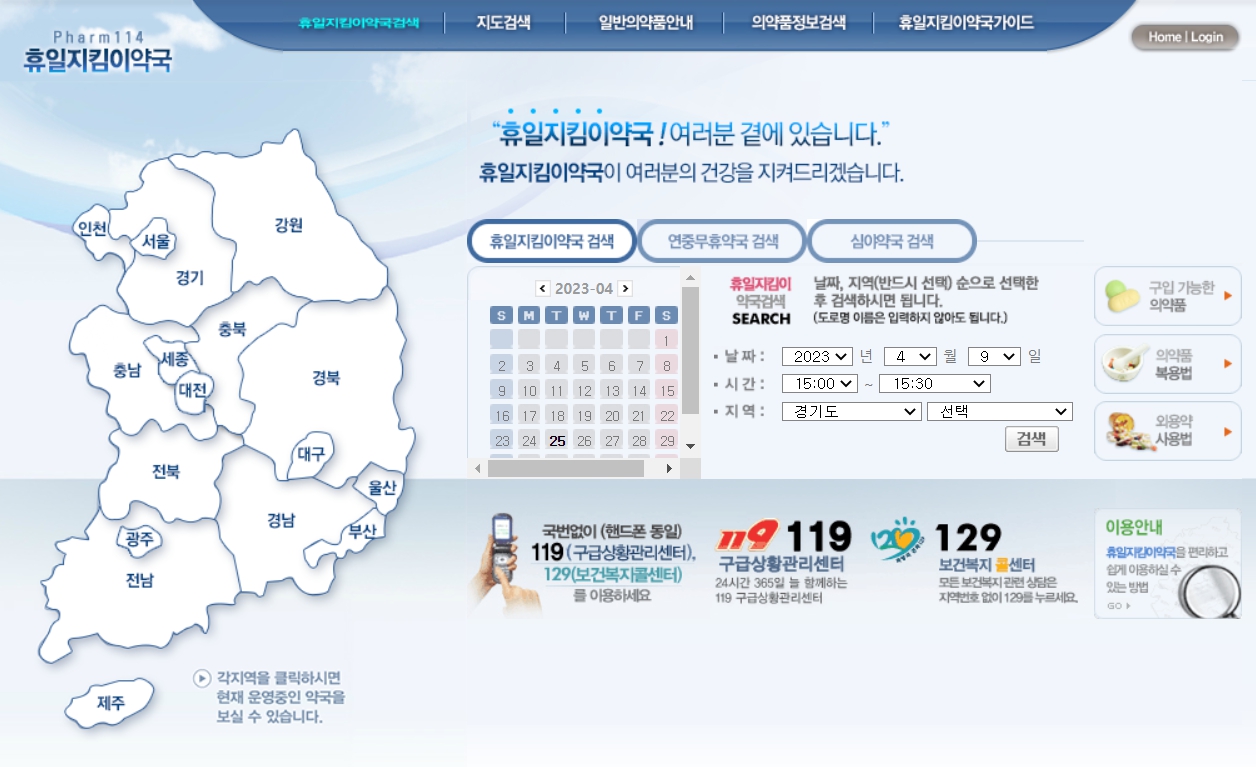
Task: Switch to 연중무휴약국 검색 tab
Action: [722, 241]
